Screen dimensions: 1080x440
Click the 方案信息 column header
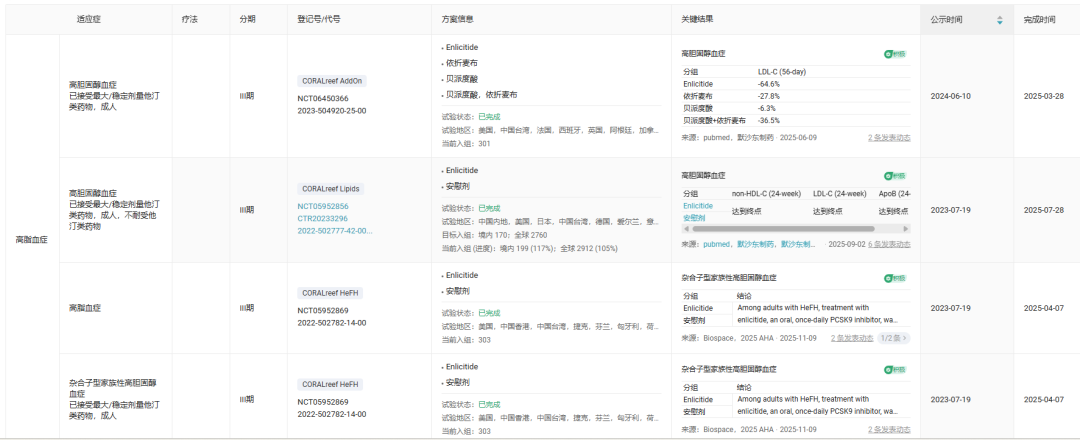[x=457, y=20]
